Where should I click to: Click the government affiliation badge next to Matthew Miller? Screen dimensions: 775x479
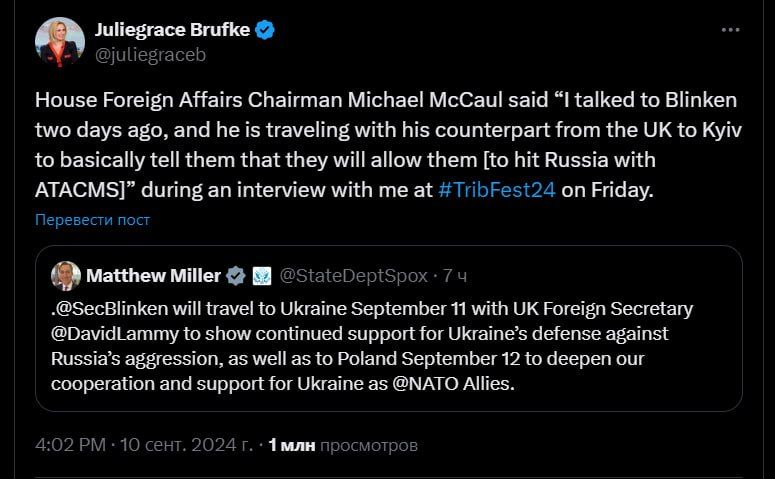click(260, 275)
